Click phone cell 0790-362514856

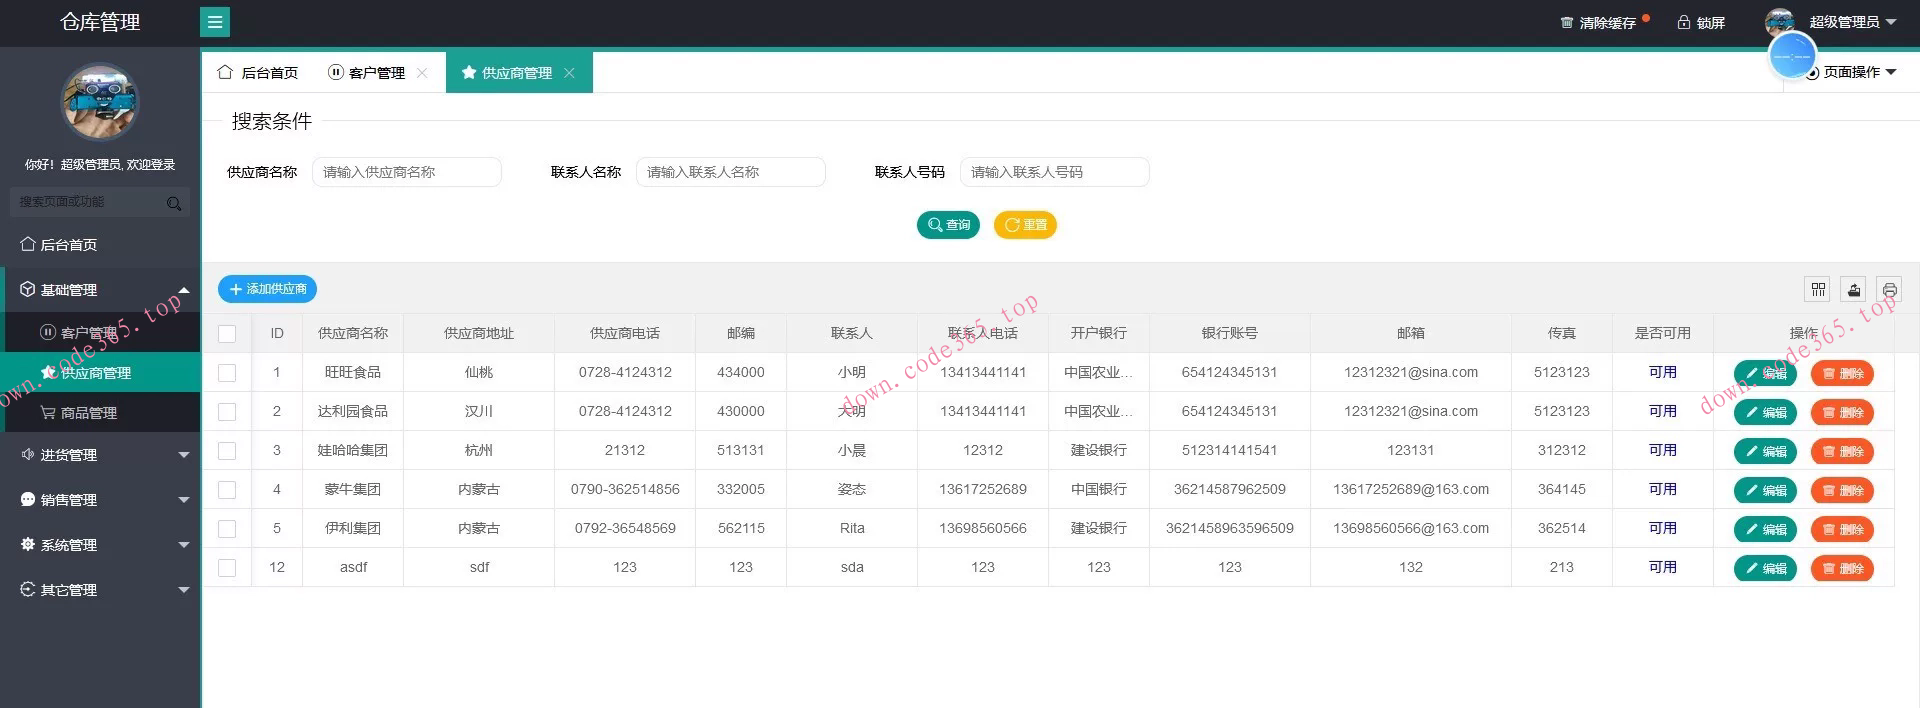coord(625,490)
